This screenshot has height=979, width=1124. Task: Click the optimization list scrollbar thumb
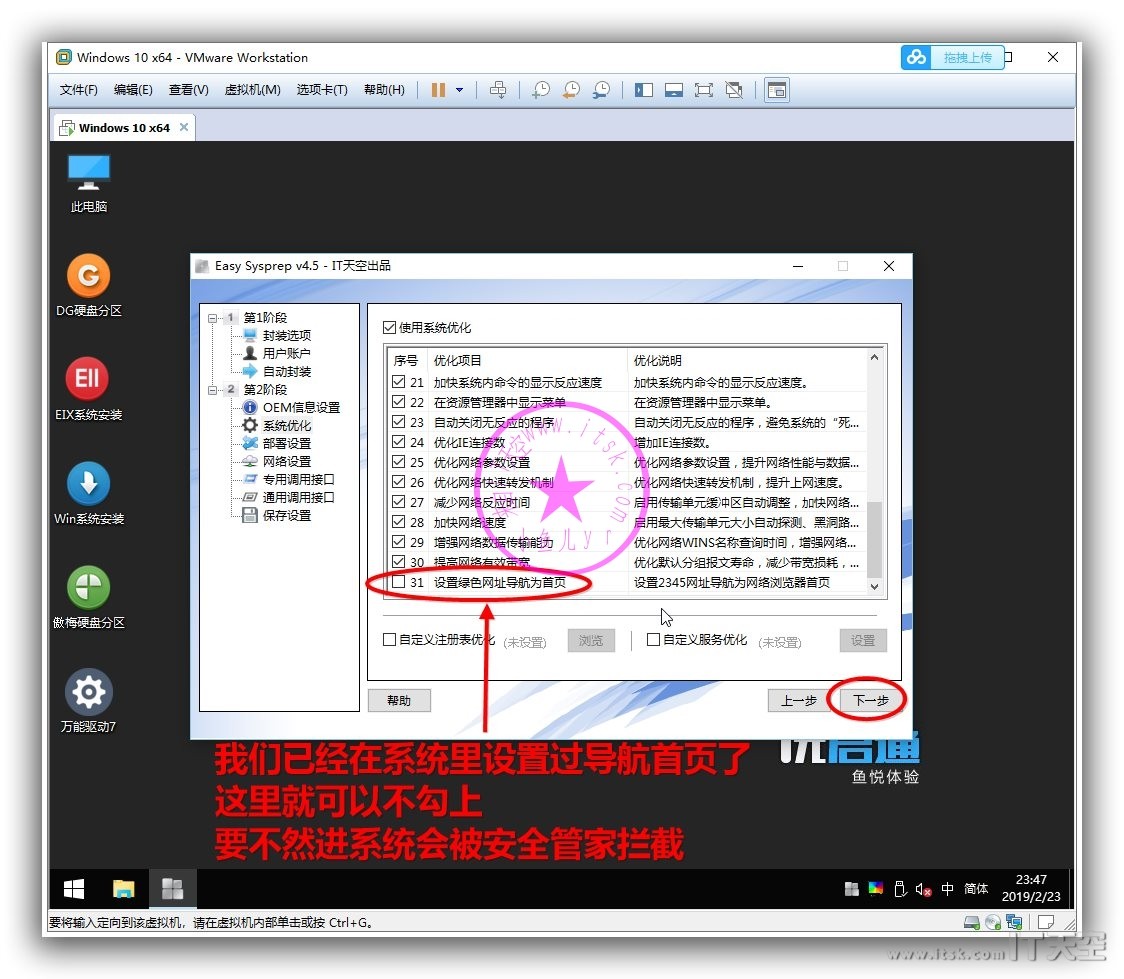pos(875,539)
